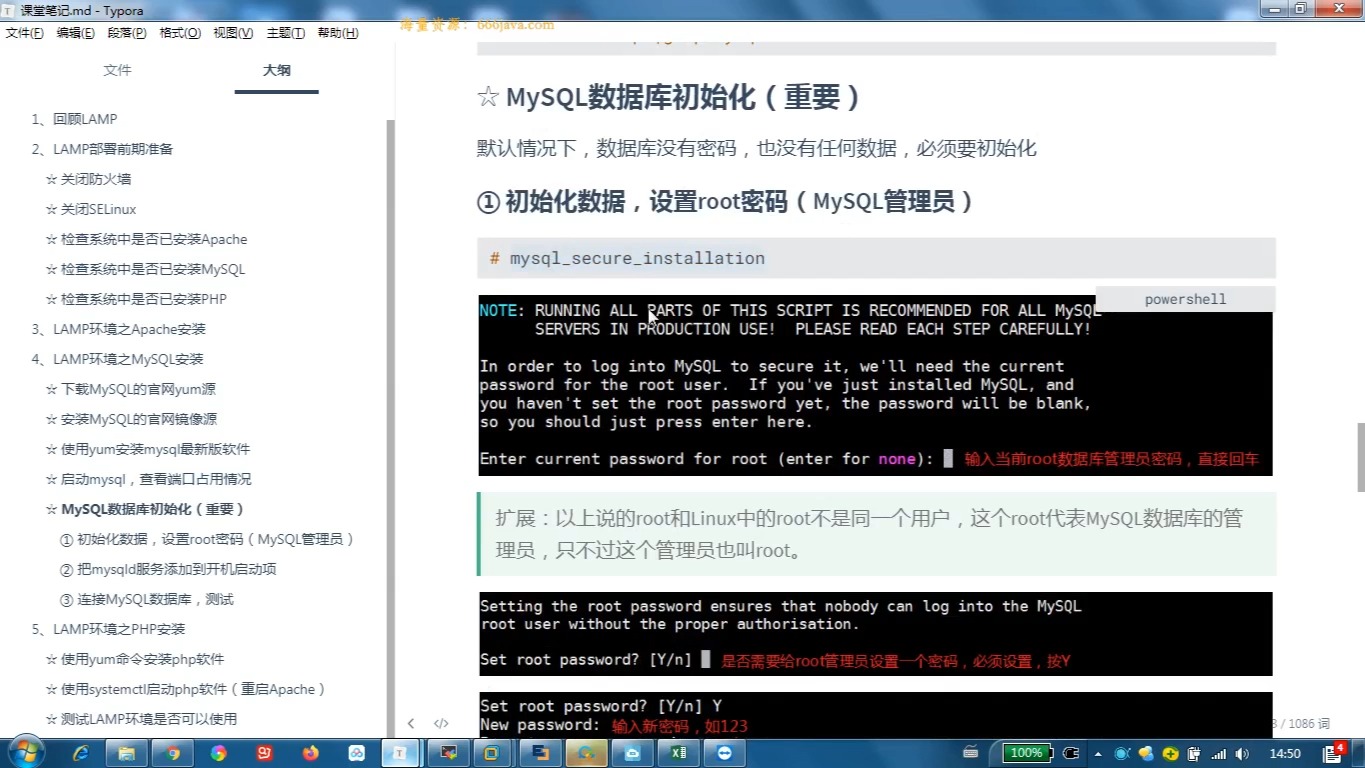Screen dimensions: 1365x768
Task: Jump to 使用yum安装mysql最新版软件 in outline
Action: [x=148, y=449]
